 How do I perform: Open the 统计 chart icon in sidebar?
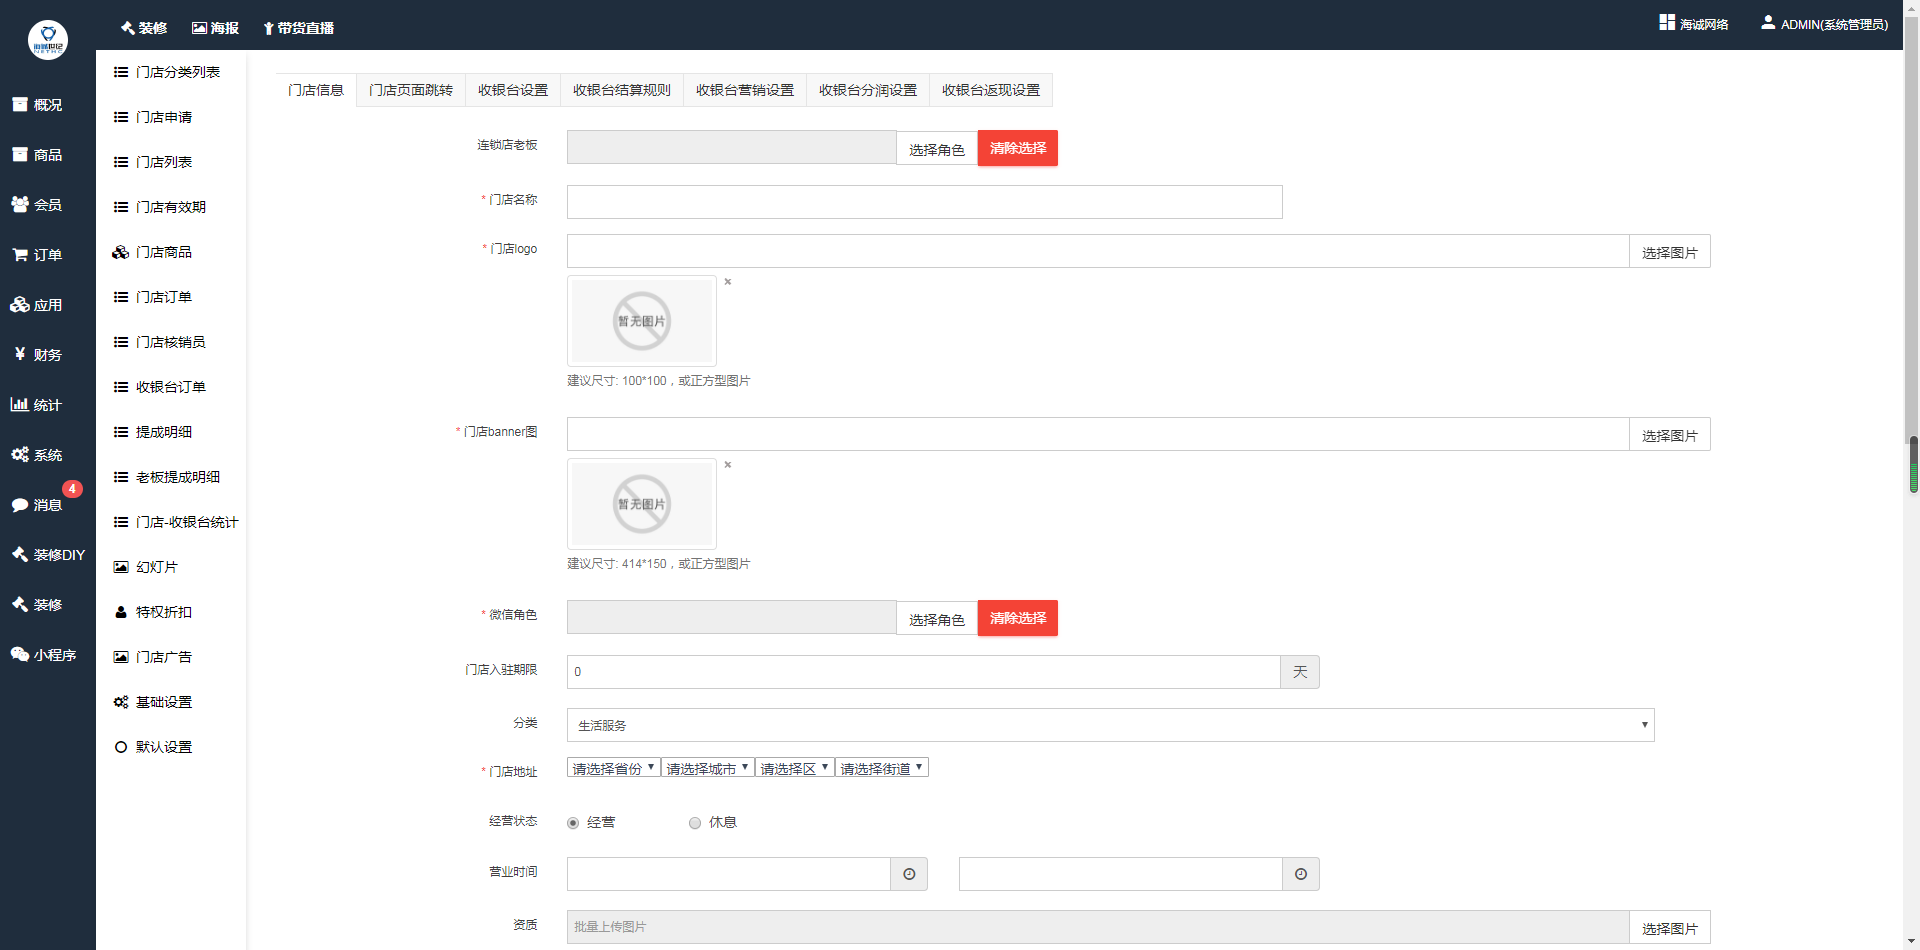pos(20,404)
